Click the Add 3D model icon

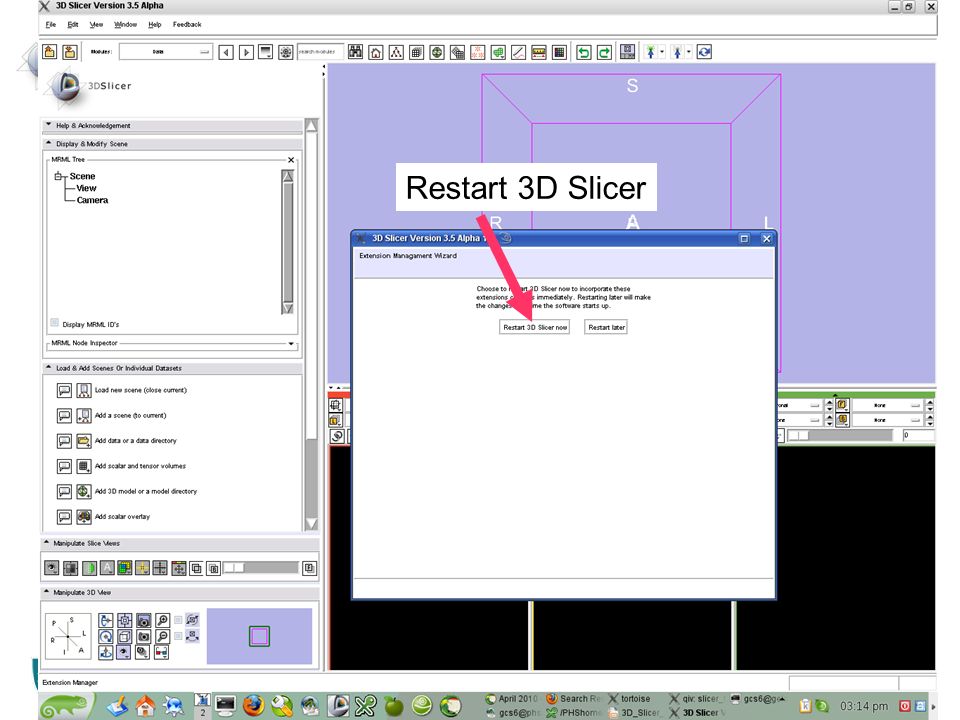[84, 491]
